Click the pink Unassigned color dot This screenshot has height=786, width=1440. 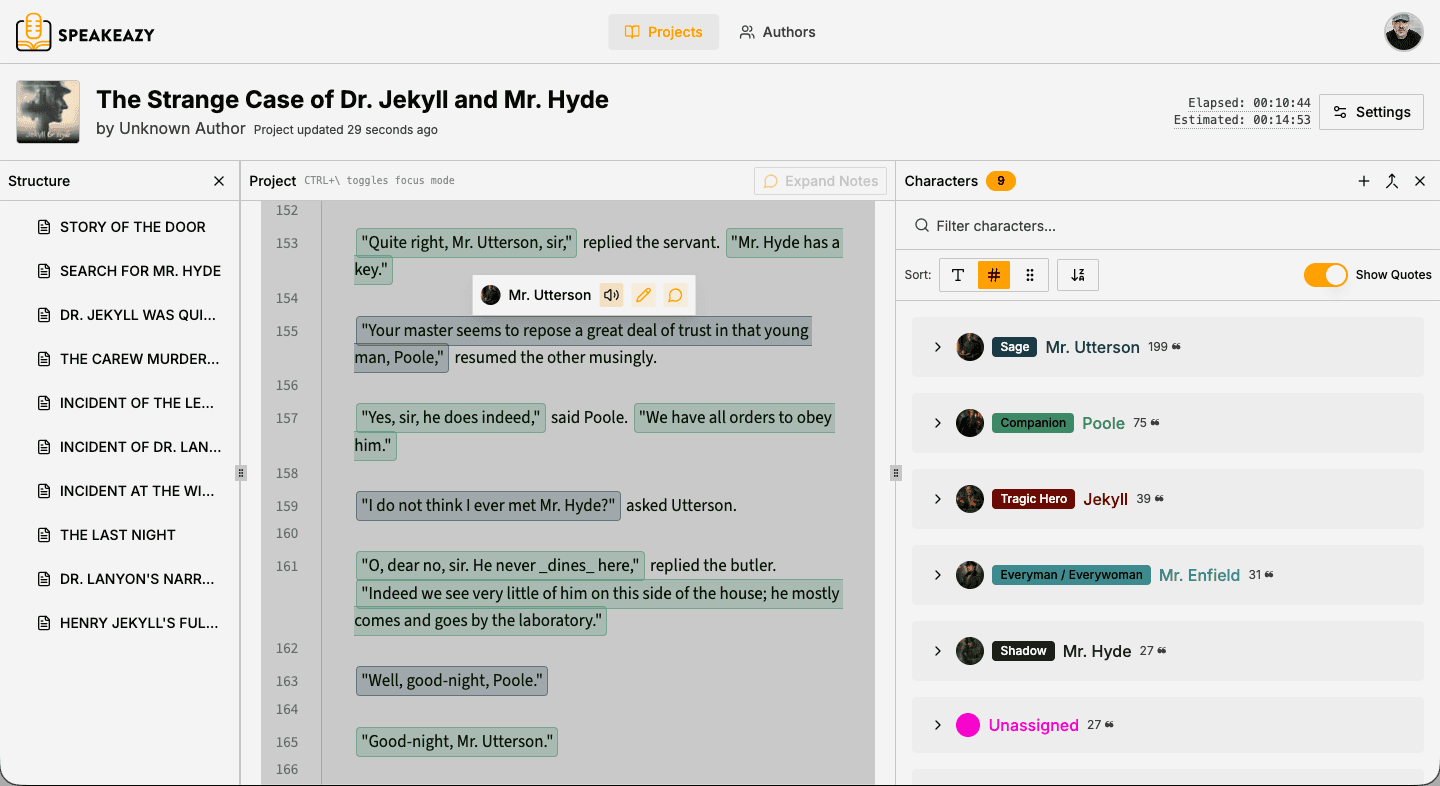point(968,725)
